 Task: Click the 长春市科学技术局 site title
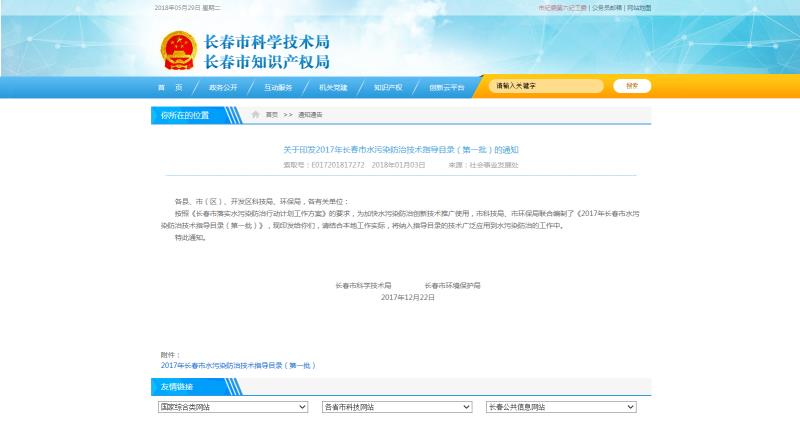[266, 42]
